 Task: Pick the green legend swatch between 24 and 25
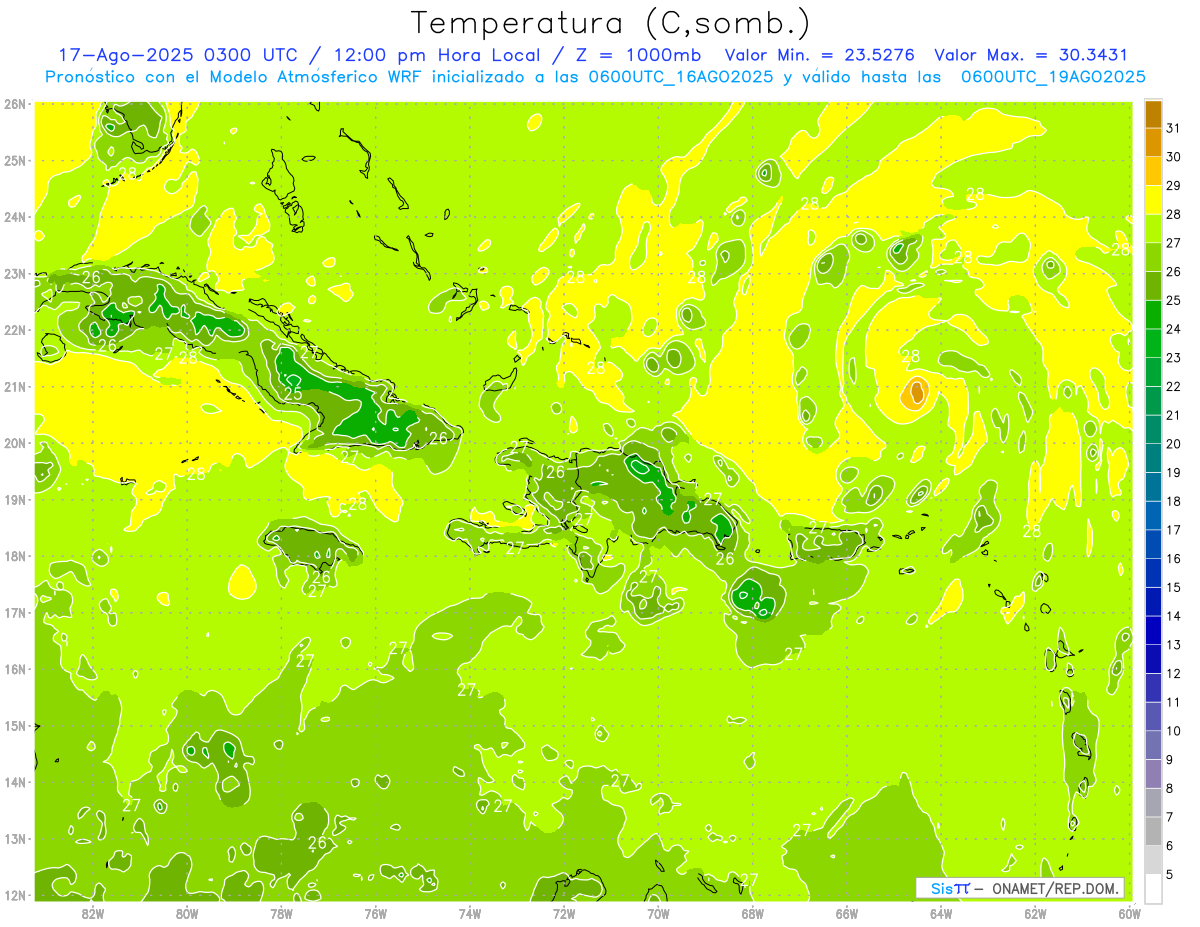(1153, 316)
